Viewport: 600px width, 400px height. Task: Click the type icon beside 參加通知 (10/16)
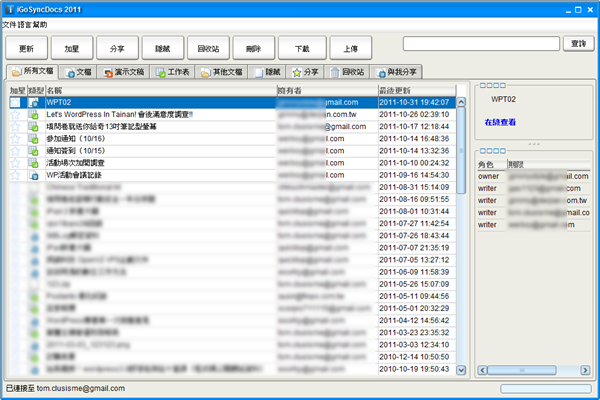pos(34,139)
